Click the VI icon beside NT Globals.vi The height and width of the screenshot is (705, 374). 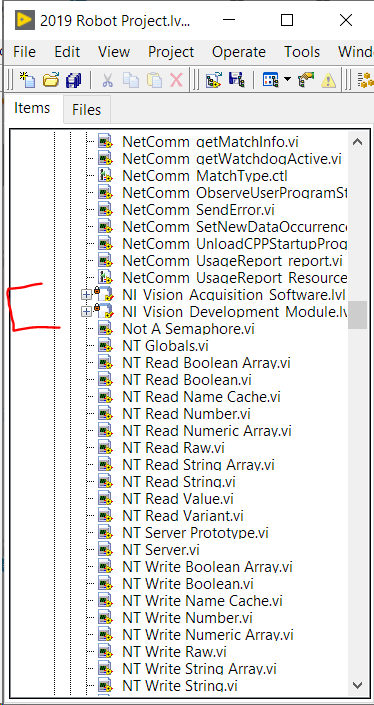[105, 346]
